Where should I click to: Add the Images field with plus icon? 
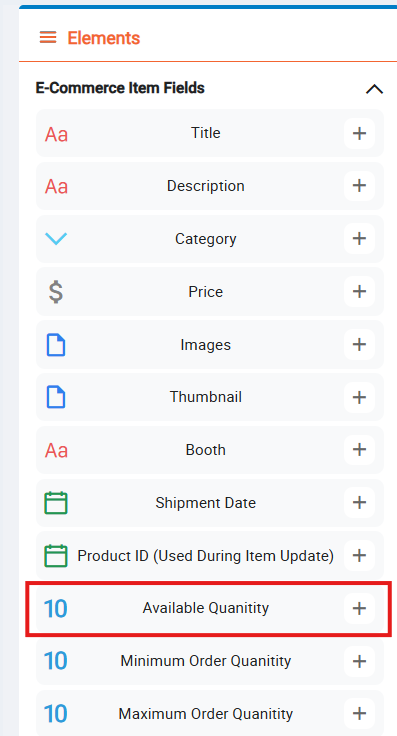[359, 345]
